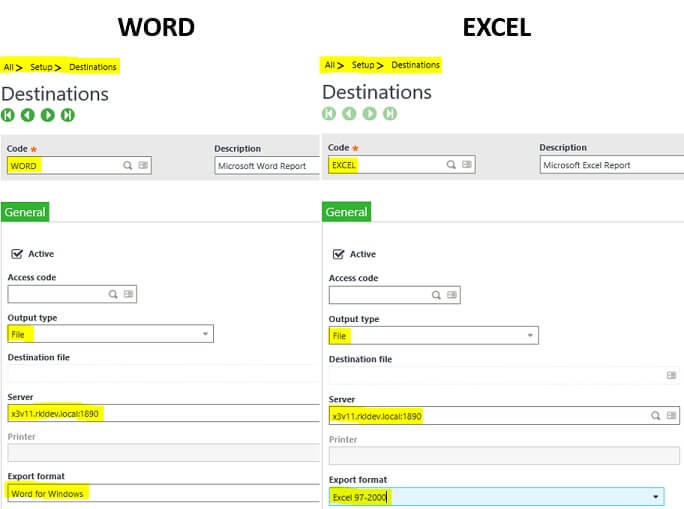The width and height of the screenshot is (684, 509).
Task: Search icon in EXCEL Server field
Action: pos(656,416)
